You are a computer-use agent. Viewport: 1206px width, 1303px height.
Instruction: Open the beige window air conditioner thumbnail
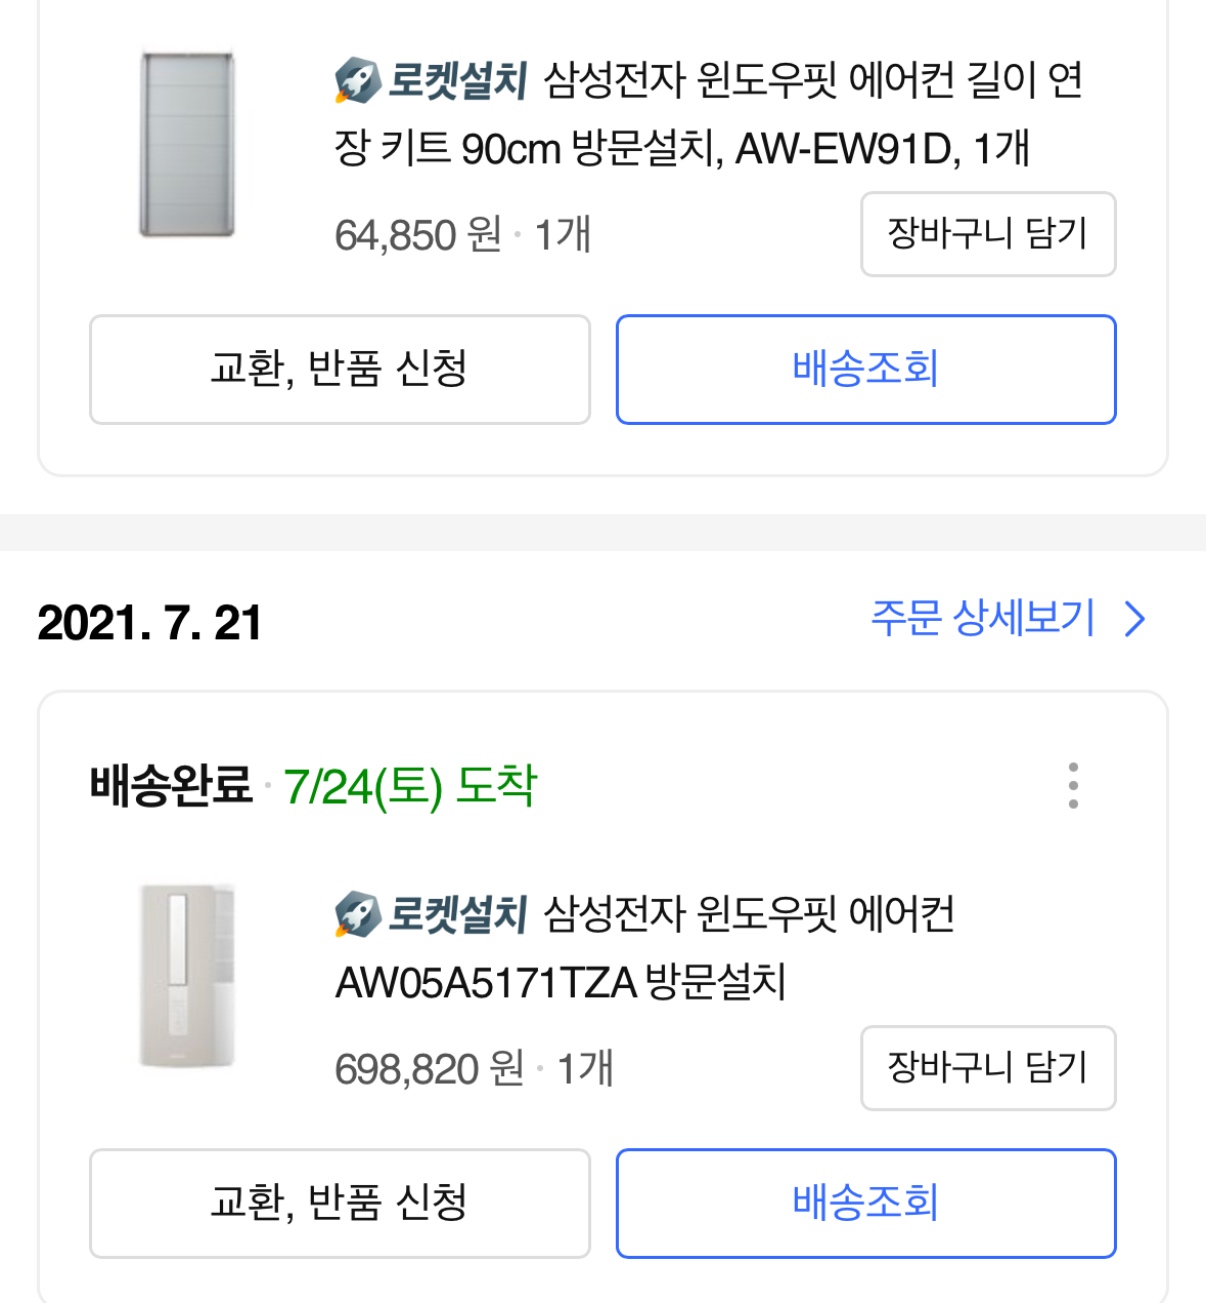click(x=187, y=975)
